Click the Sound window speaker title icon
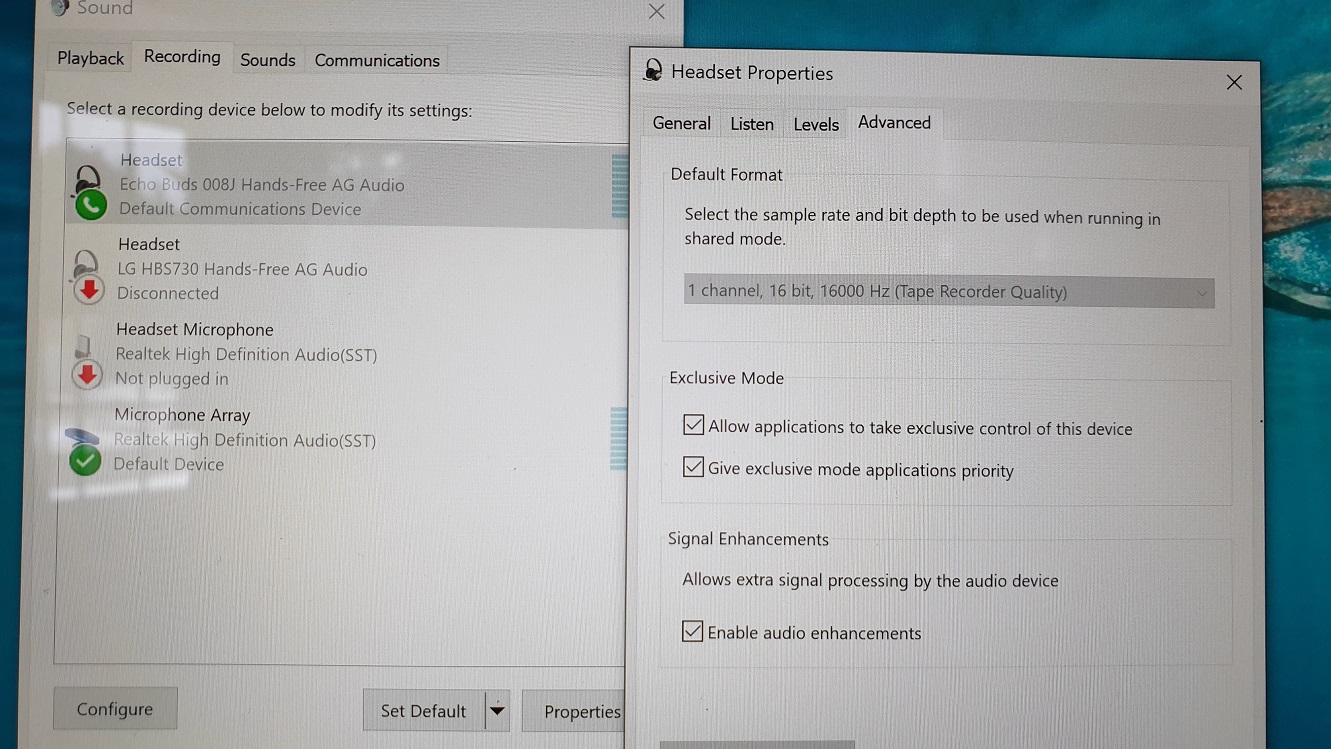Image resolution: width=1331 pixels, height=749 pixels. (59, 6)
